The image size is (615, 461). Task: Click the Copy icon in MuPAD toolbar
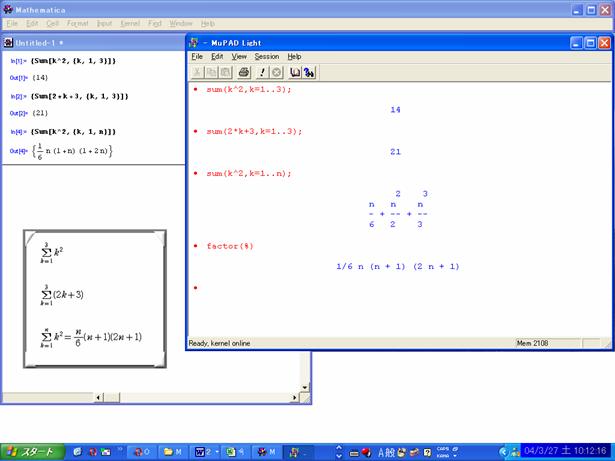[210, 73]
